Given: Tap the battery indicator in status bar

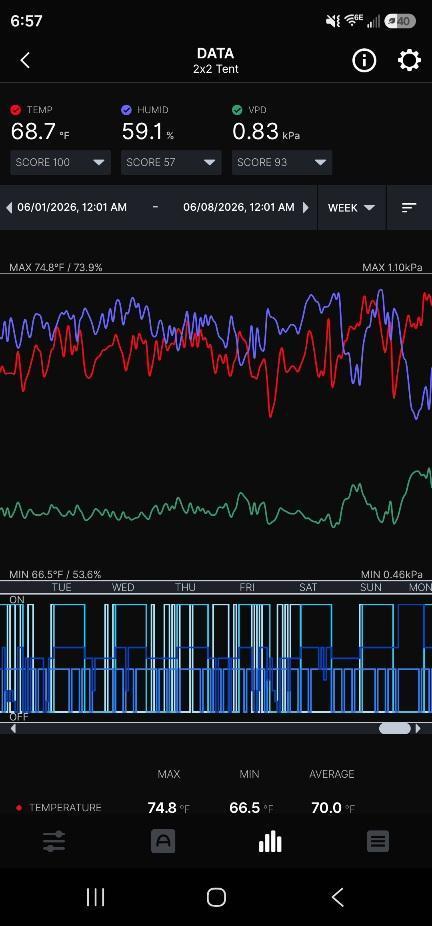Looking at the screenshot, I should click(x=400, y=21).
